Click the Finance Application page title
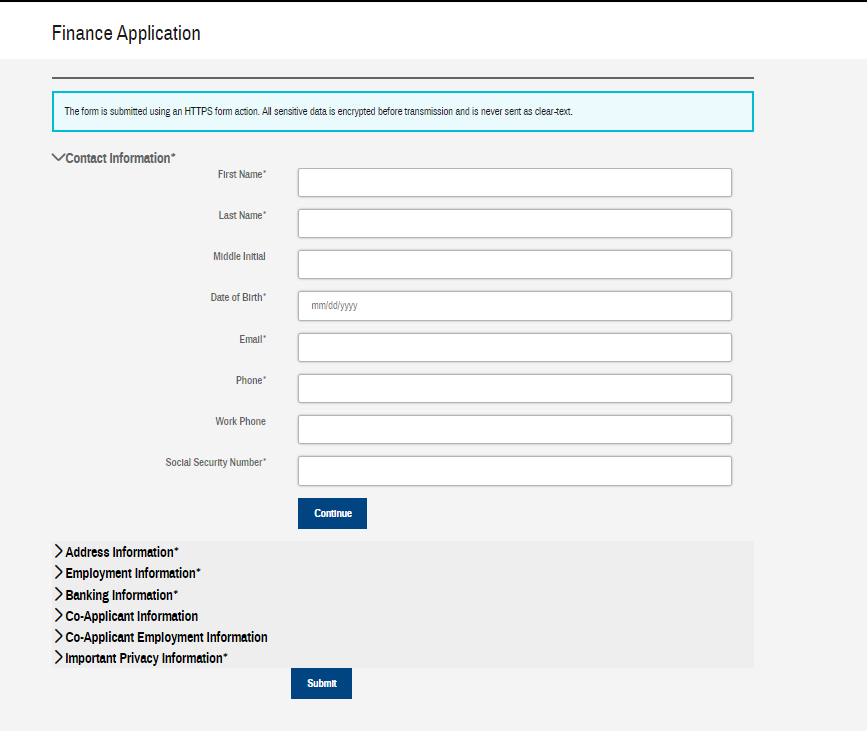This screenshot has height=731, width=867. (x=126, y=33)
